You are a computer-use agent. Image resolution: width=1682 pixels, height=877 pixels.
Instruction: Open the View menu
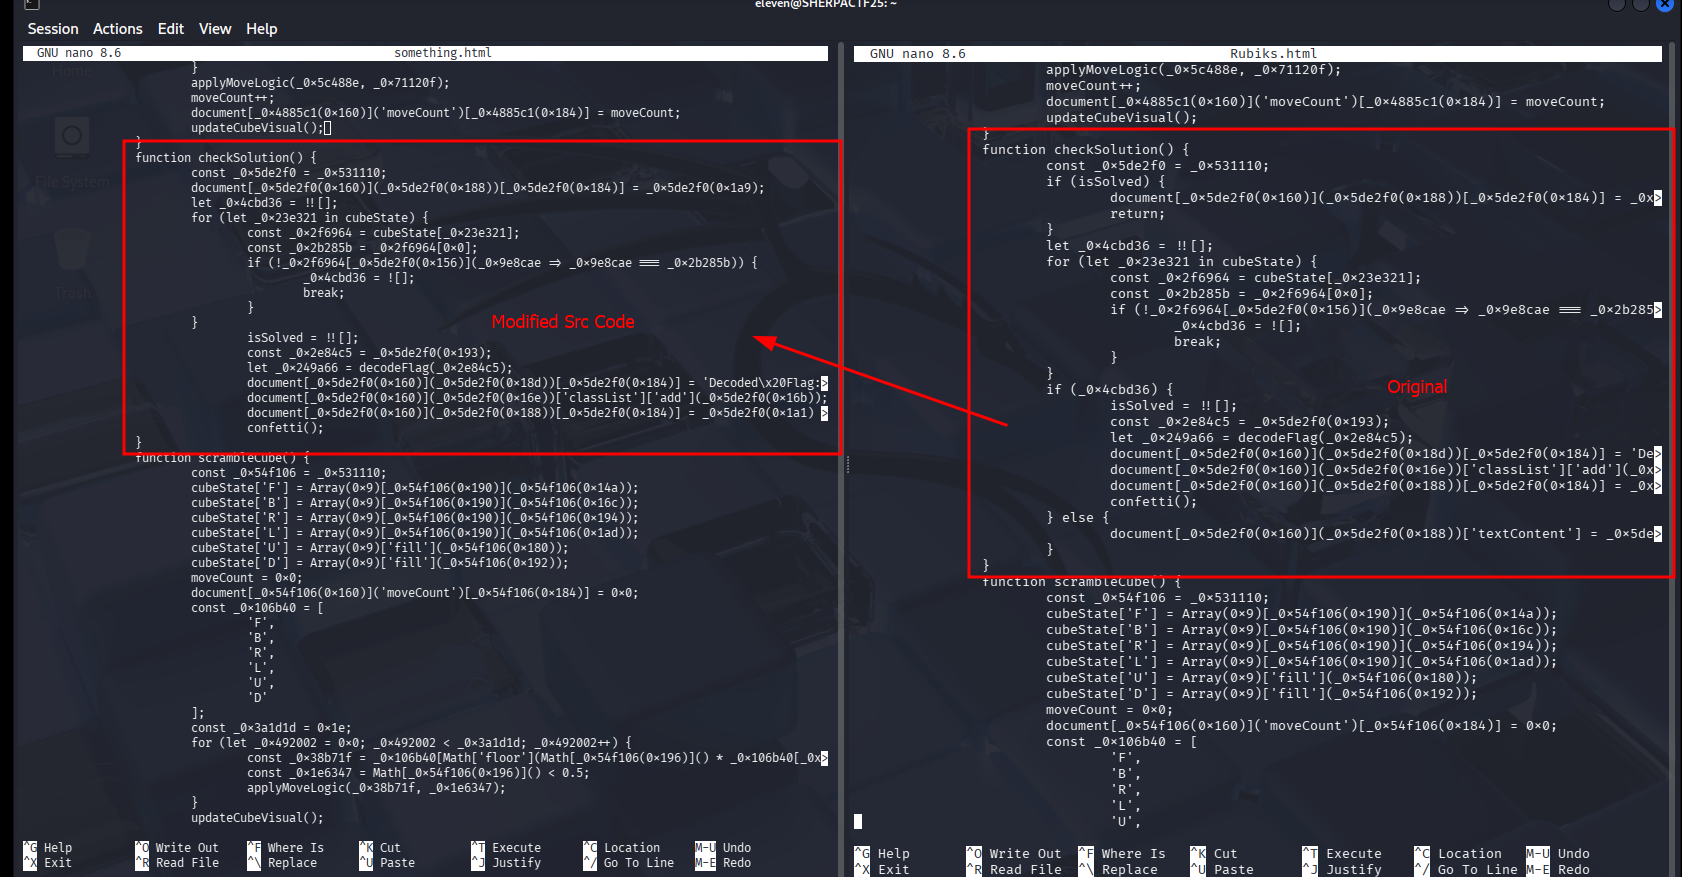215,29
